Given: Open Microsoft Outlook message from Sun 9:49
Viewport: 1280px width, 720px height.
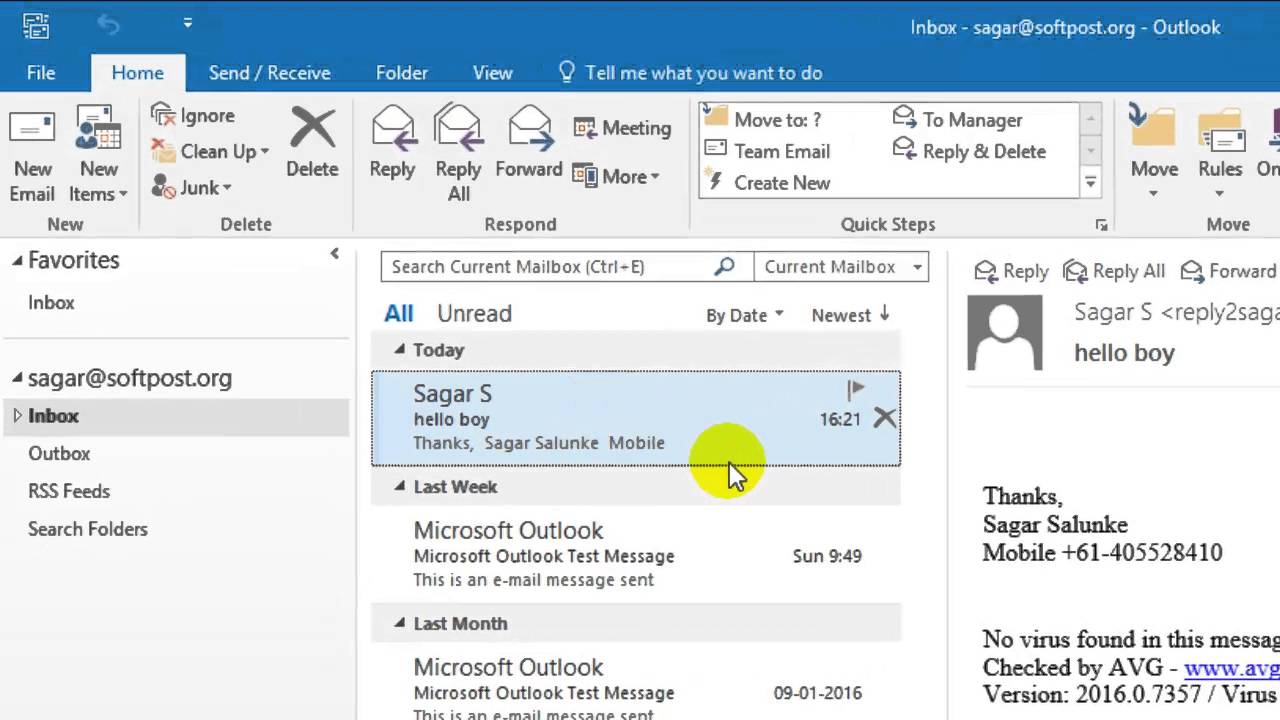Looking at the screenshot, I should [636, 555].
